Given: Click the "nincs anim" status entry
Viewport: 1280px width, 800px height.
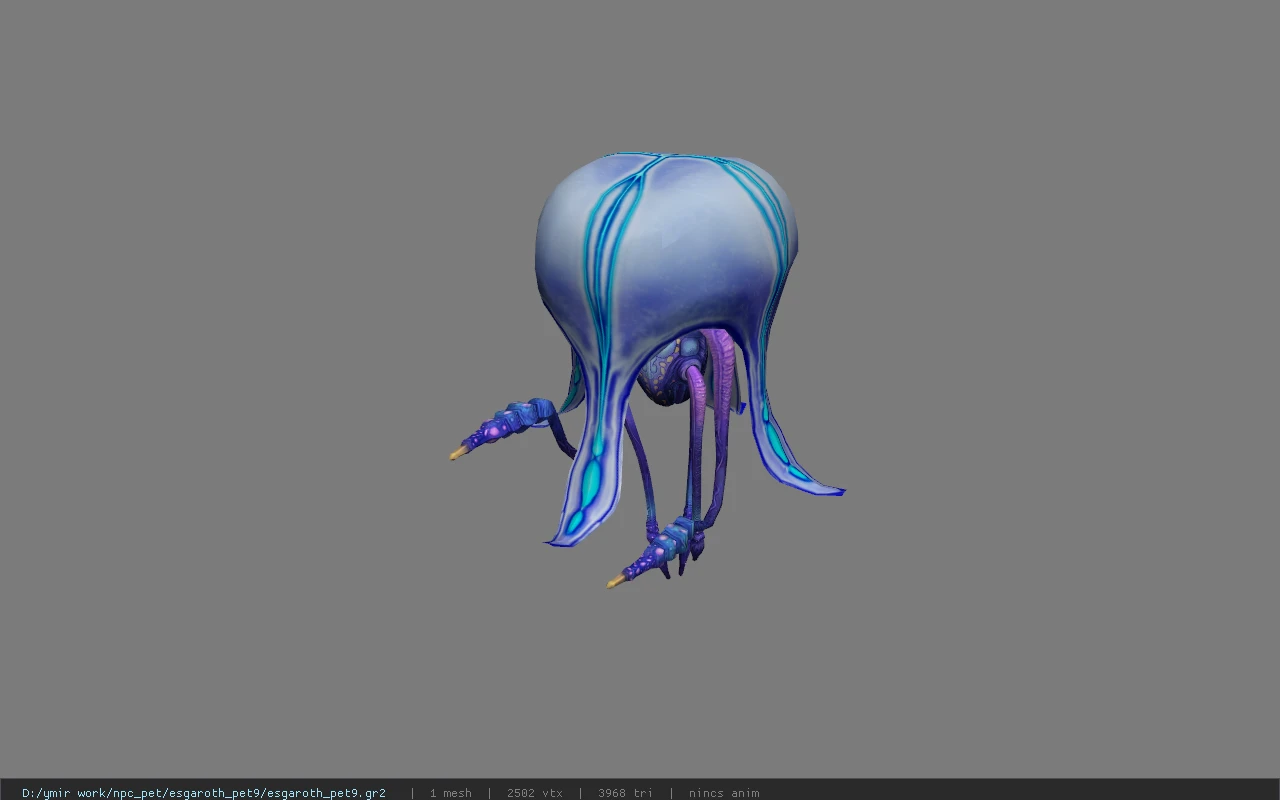Looking at the screenshot, I should tap(724, 793).
